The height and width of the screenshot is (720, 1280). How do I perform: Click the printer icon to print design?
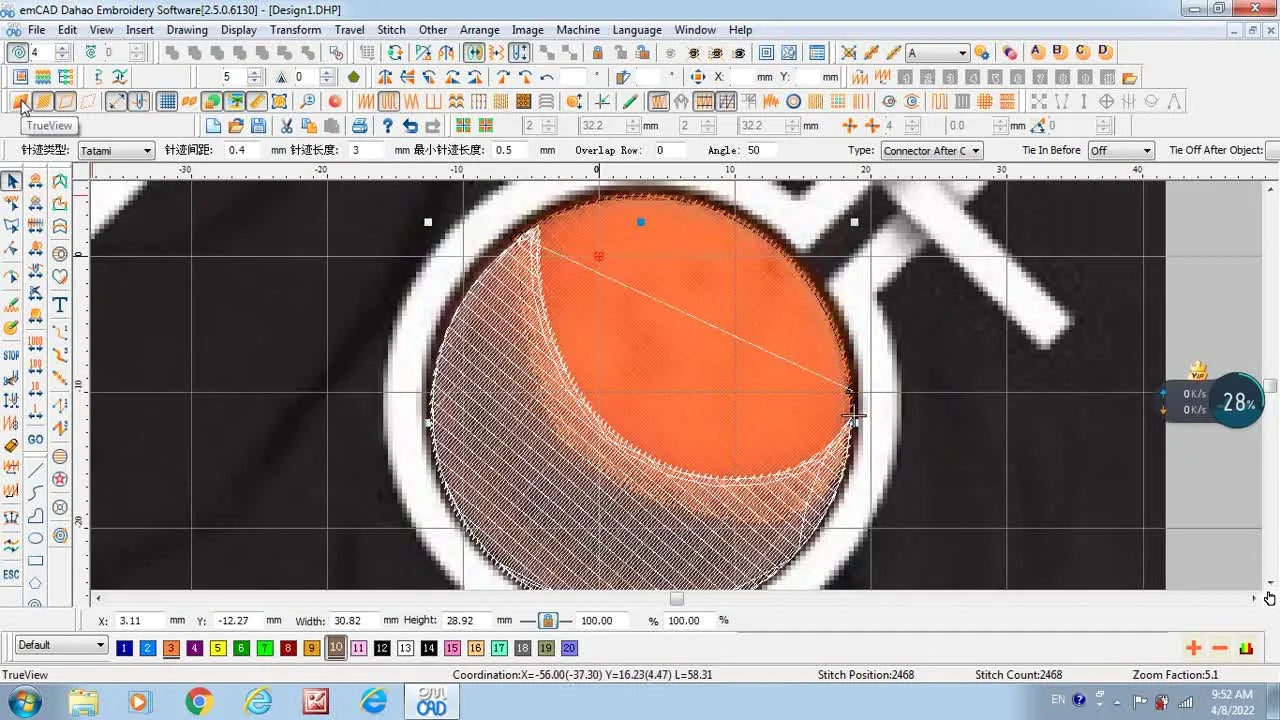tap(359, 124)
